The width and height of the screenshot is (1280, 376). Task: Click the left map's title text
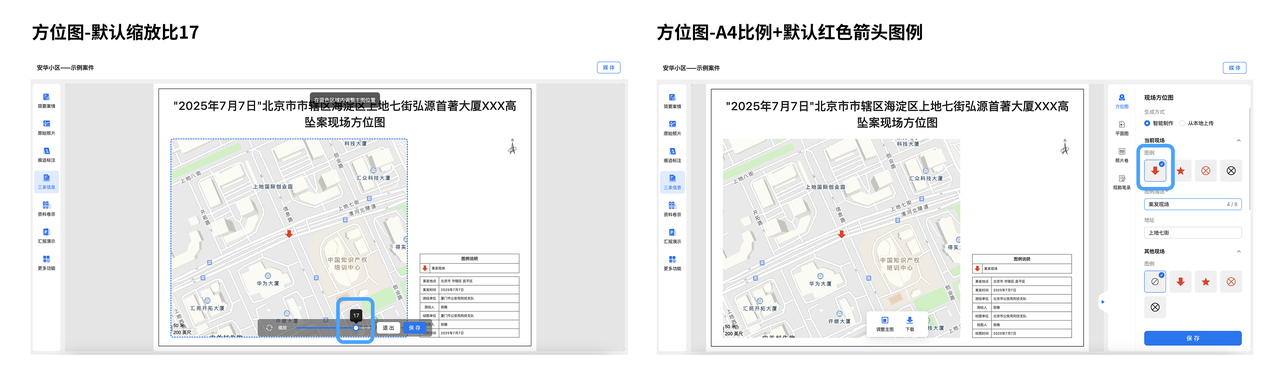[x=345, y=113]
